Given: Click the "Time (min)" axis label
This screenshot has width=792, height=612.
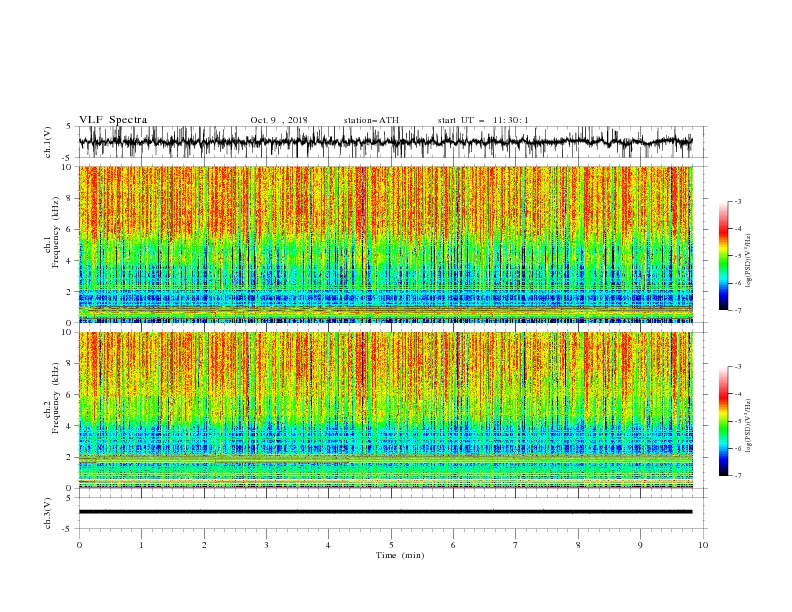Looking at the screenshot, I should coord(400,555).
